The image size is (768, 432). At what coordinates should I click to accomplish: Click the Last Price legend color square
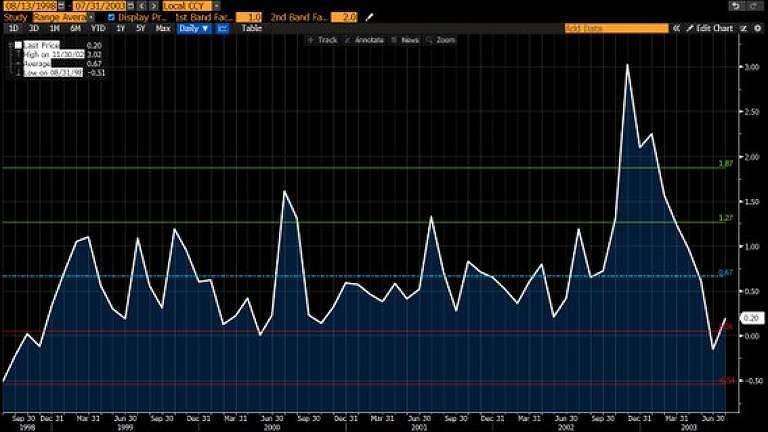(x=18, y=45)
